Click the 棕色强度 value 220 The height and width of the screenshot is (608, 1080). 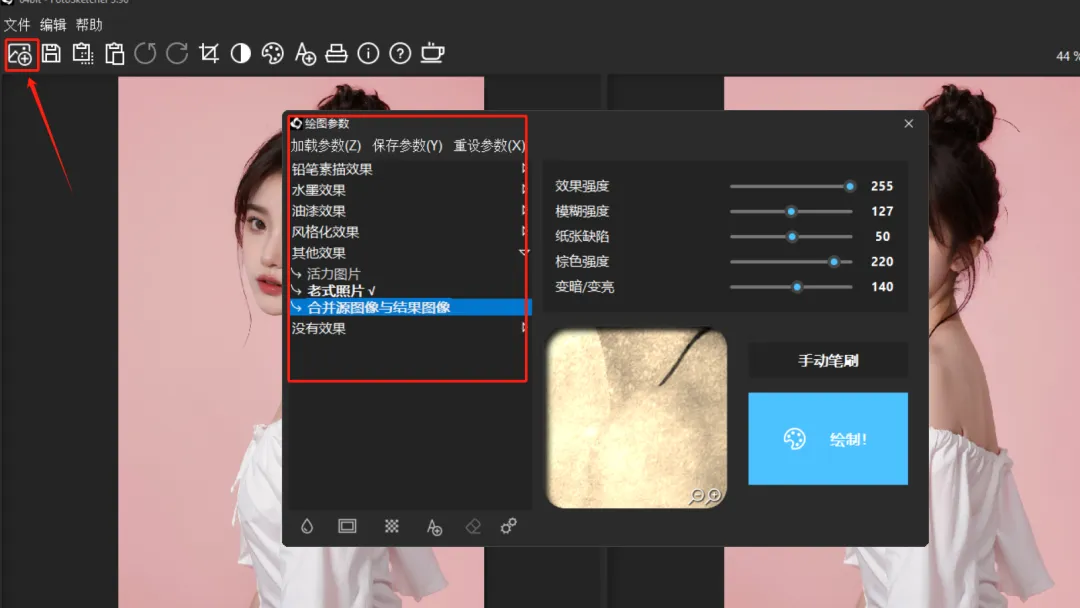point(882,262)
